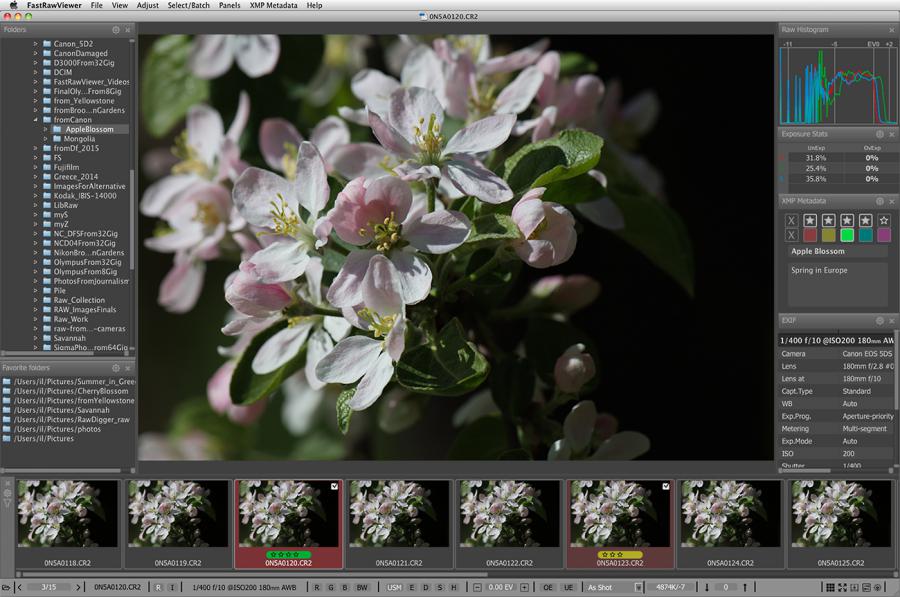
Task: Show only the R red channel
Action: pyautogui.click(x=317, y=587)
